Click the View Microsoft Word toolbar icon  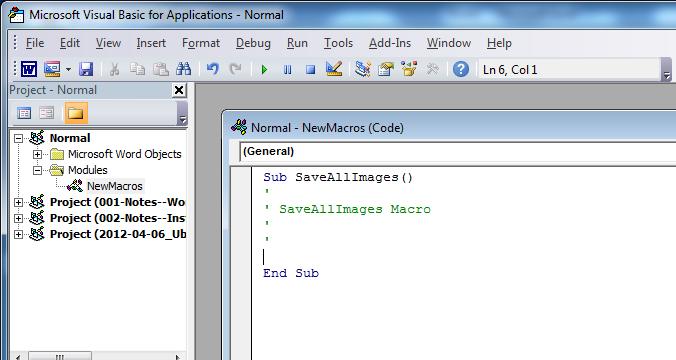29,69
